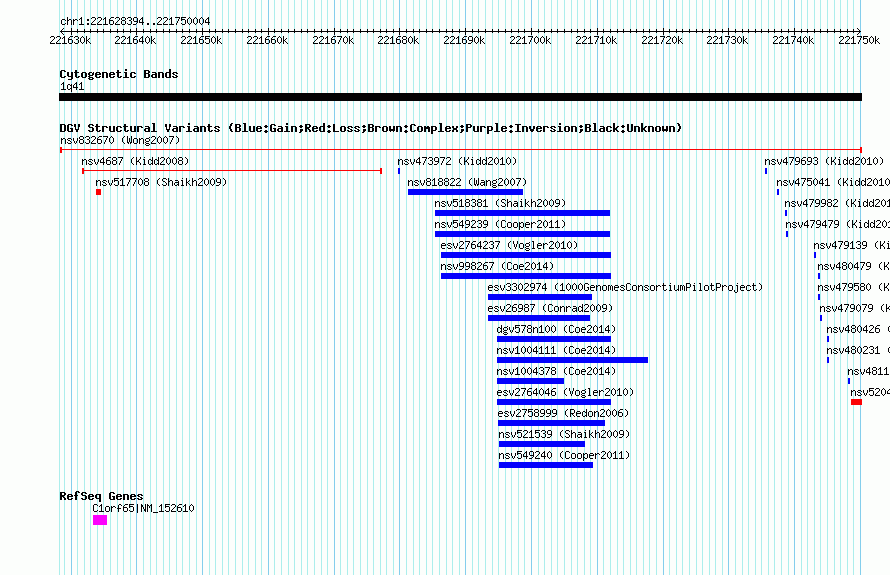Viewport: 890px width, 575px height.
Task: Open the esv2758999 (Redon2006) label
Action: pyautogui.click(x=564, y=413)
